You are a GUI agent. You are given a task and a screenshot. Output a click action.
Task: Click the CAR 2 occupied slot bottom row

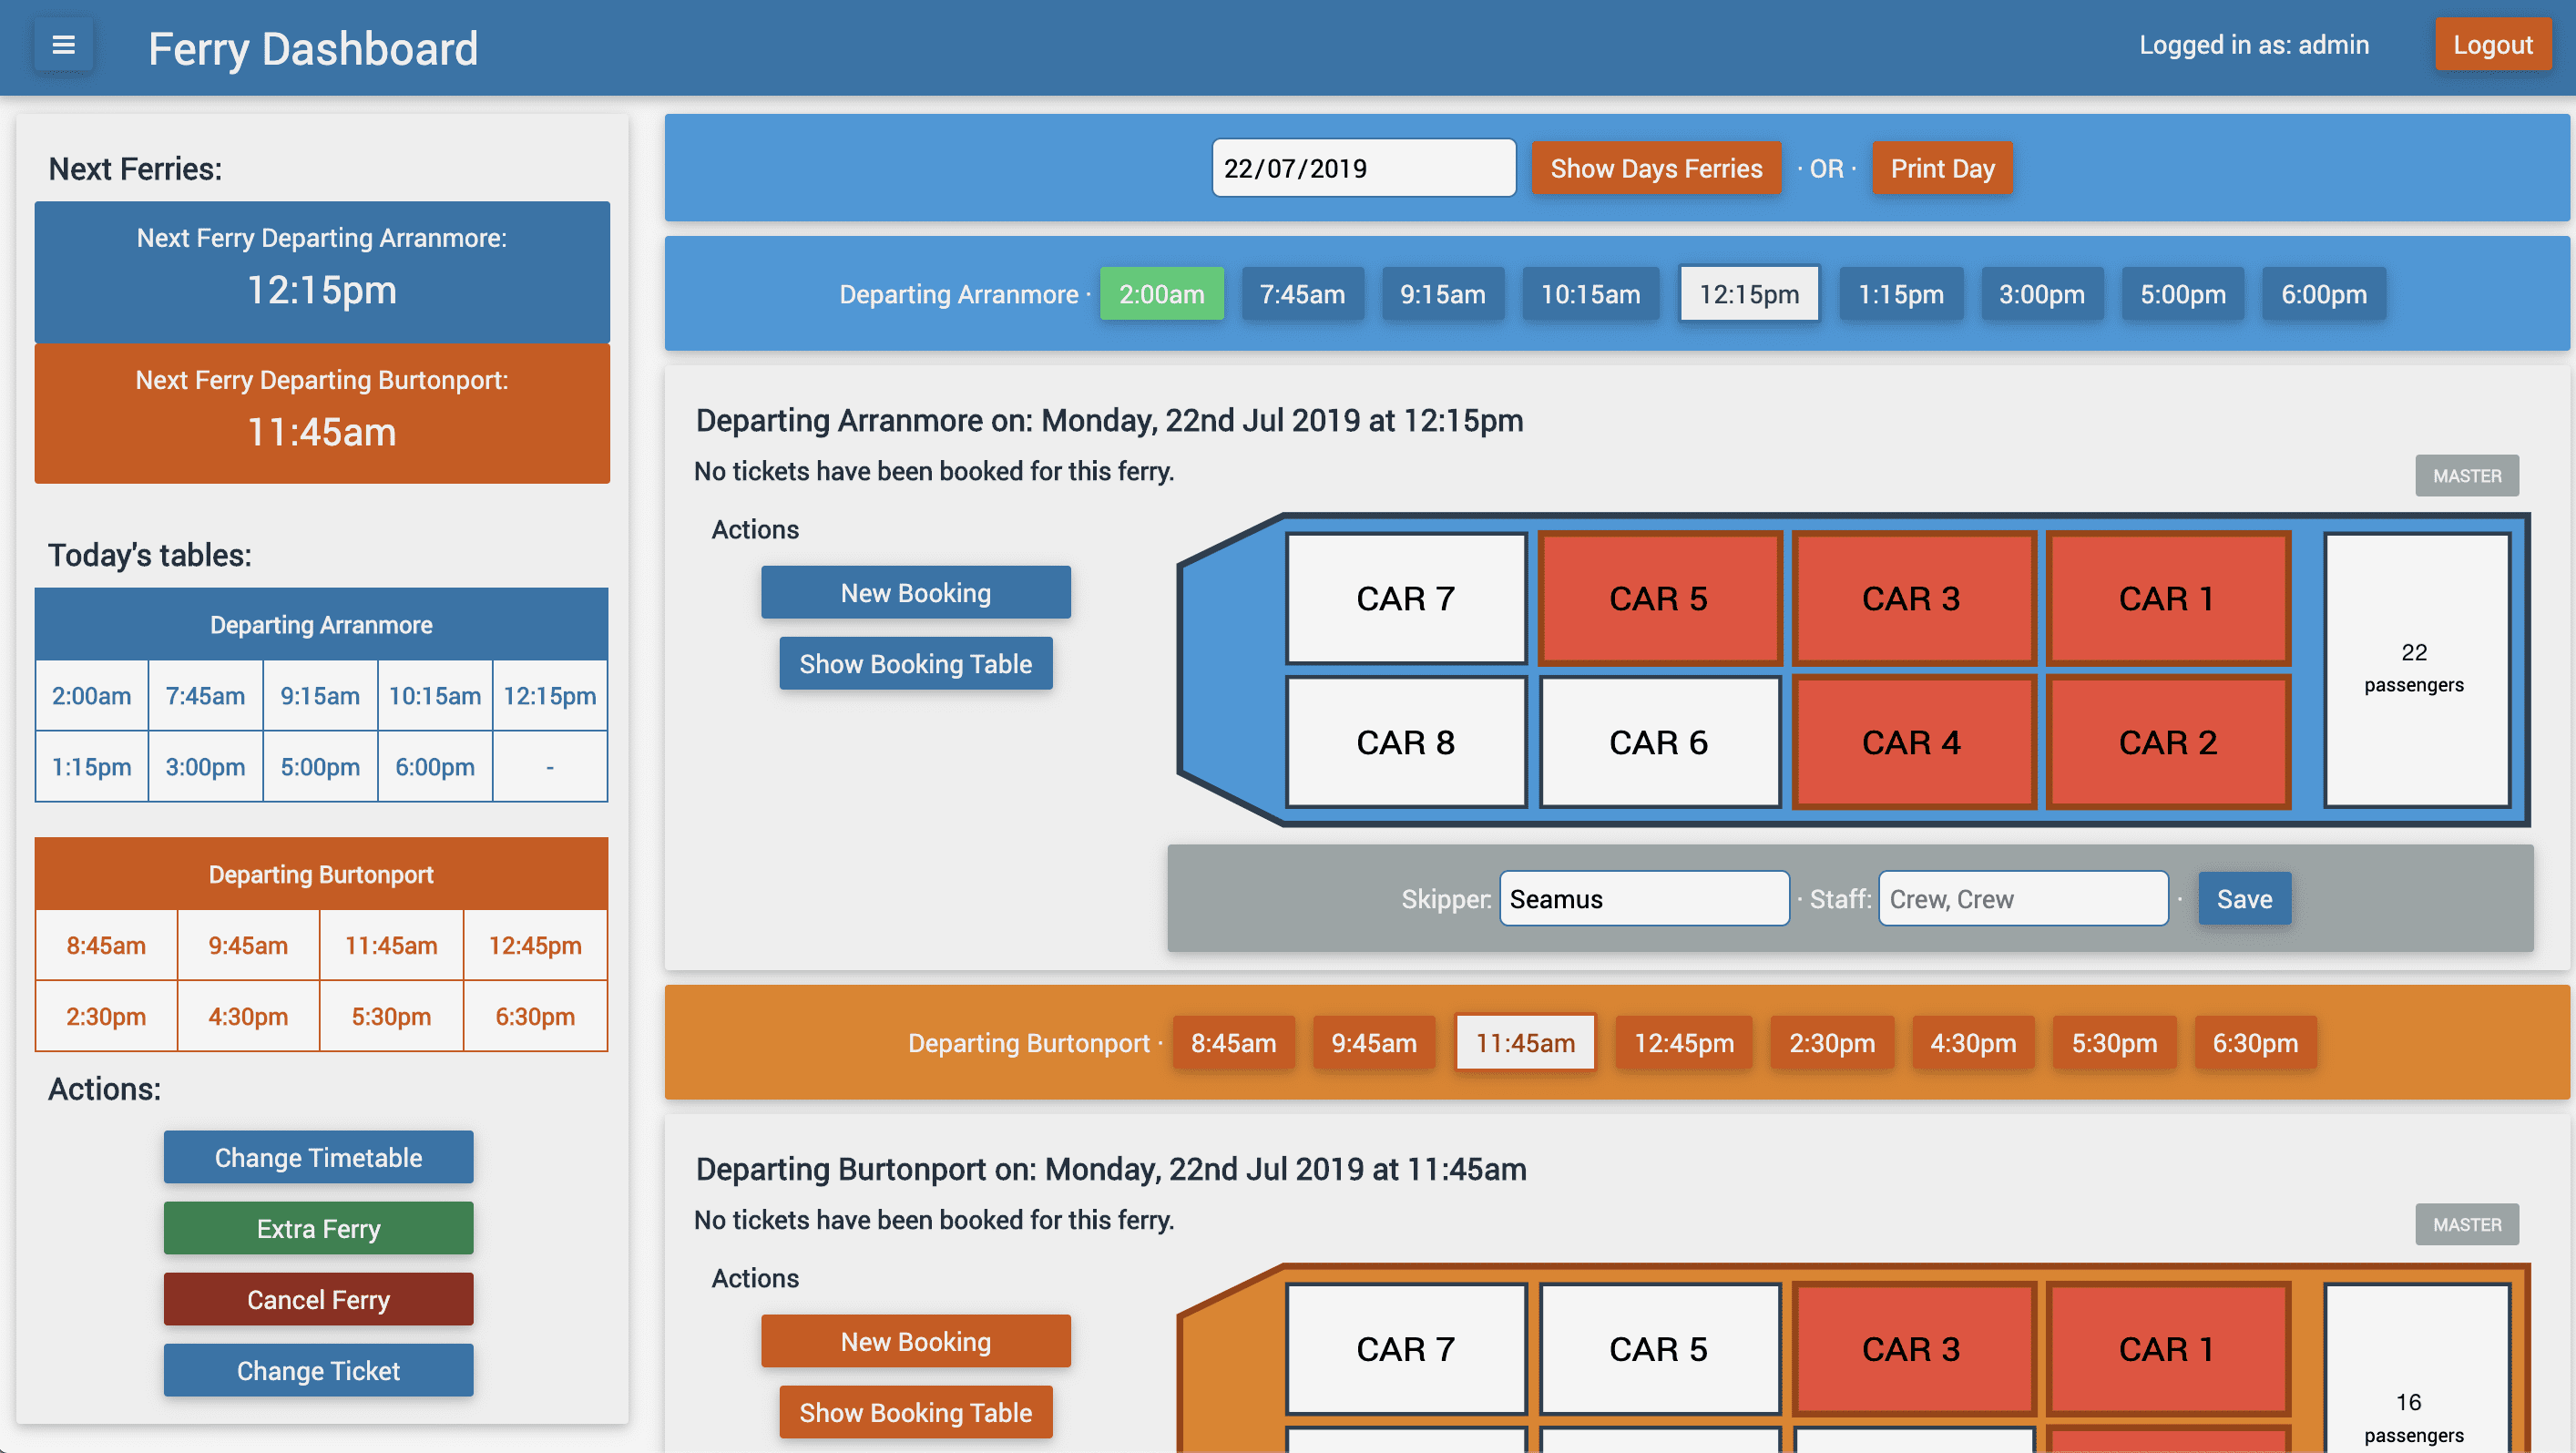coord(2167,740)
